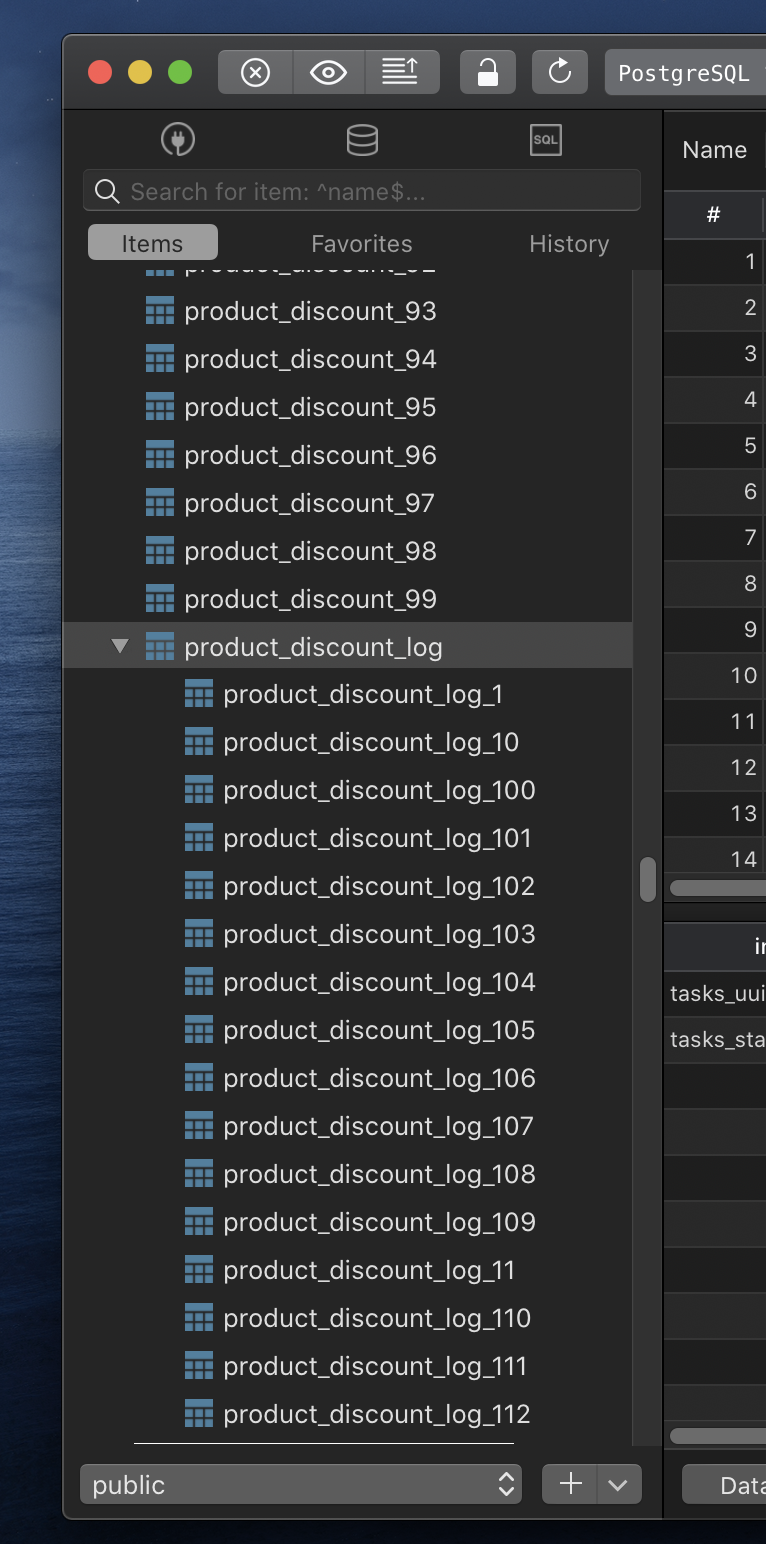The image size is (766, 1544).
Task: Select the product_discount_log_100 table
Action: coord(379,790)
